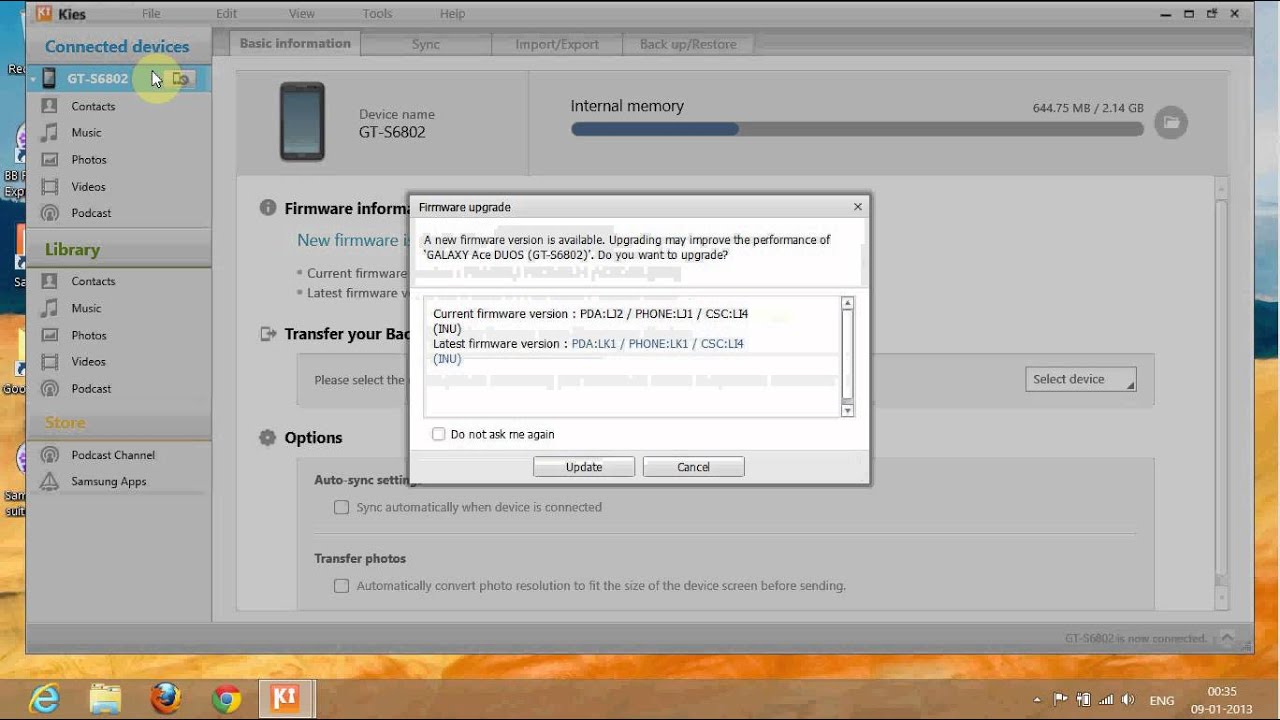Viewport: 1280px width, 720px height.
Task: Click the Kies logo in the title bar
Action: (x=44, y=14)
